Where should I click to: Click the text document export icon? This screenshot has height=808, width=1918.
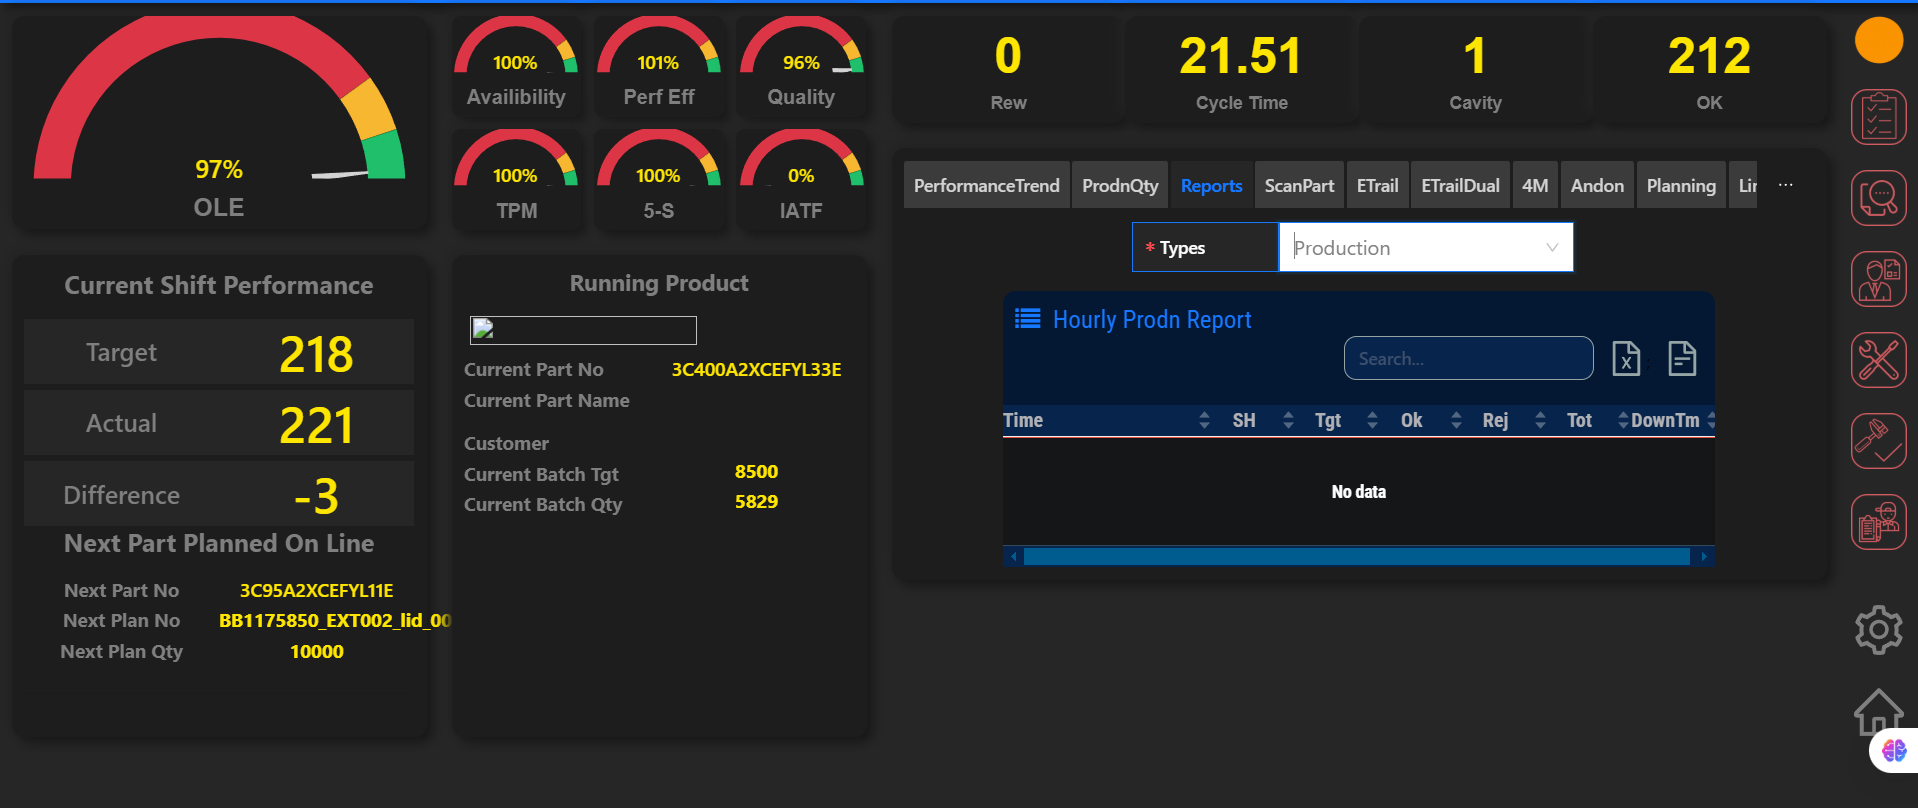[1682, 358]
